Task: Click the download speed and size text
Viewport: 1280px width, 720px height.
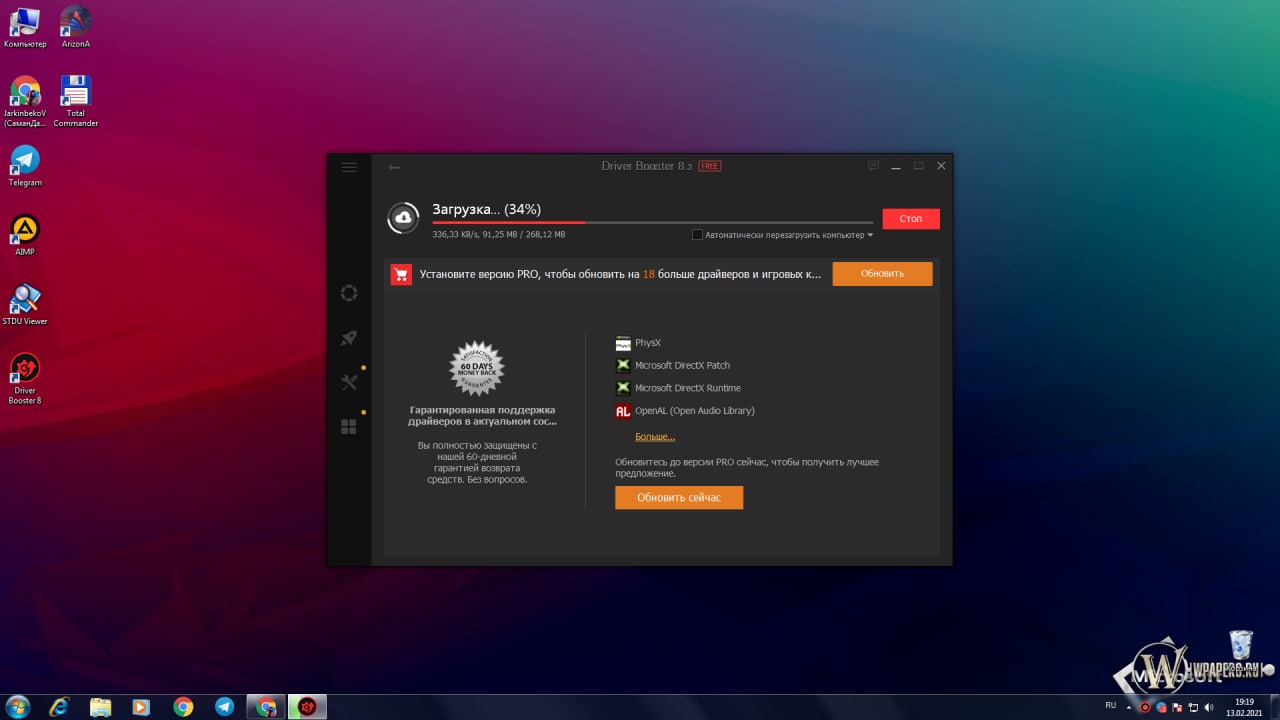Action: pos(499,235)
